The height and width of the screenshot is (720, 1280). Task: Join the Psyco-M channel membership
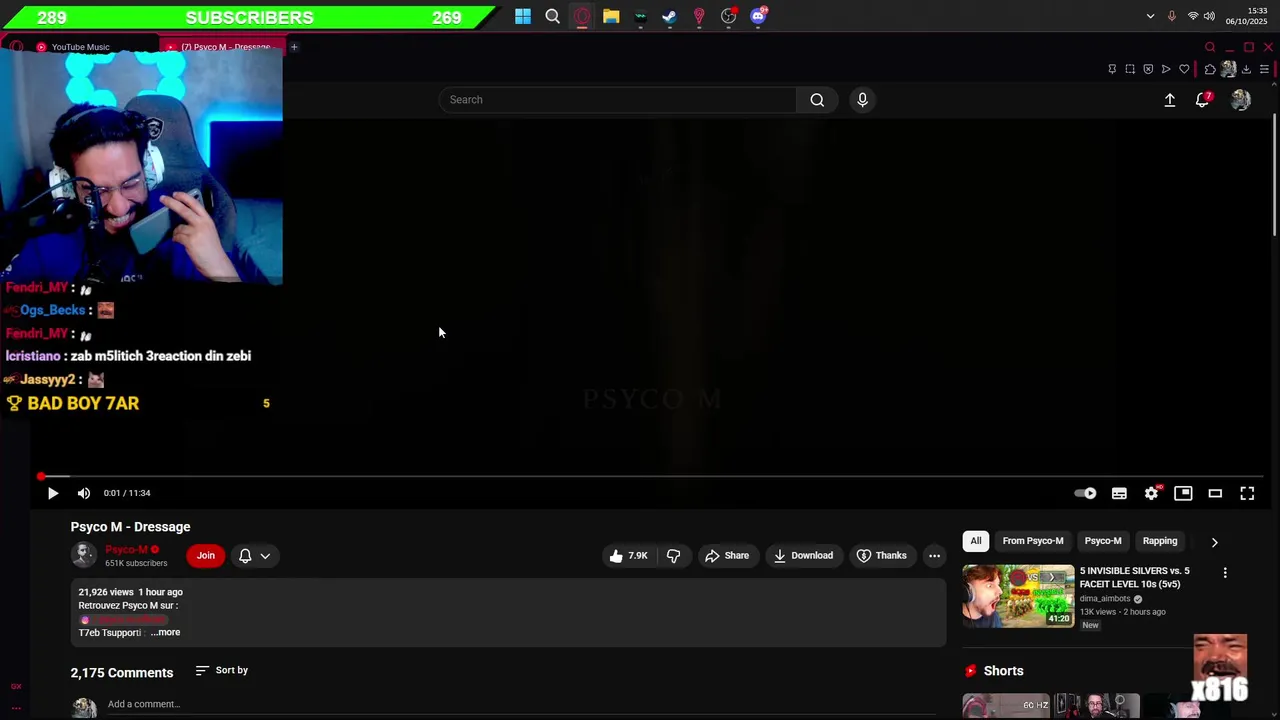[x=205, y=556]
